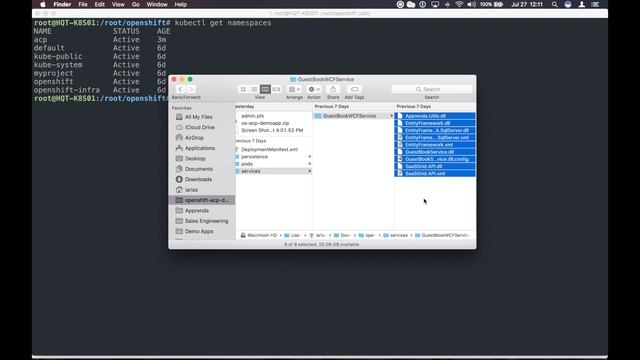Open the Go menu
Screen dimensions: 640x360
[x=136, y=4]
